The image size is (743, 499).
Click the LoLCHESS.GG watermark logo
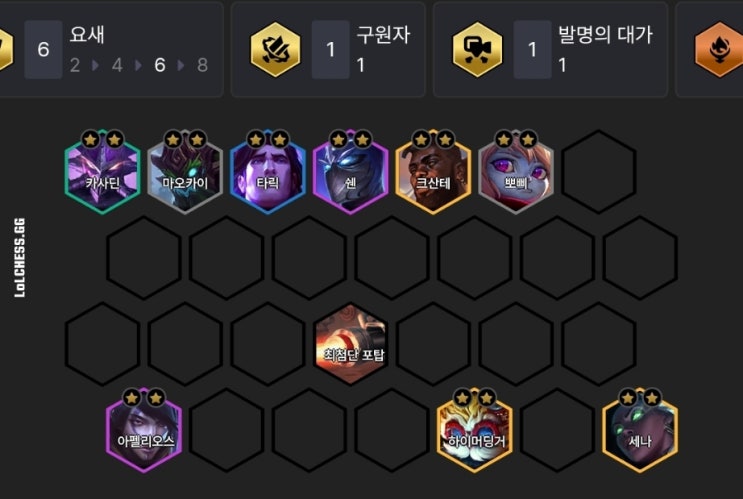click(19, 258)
